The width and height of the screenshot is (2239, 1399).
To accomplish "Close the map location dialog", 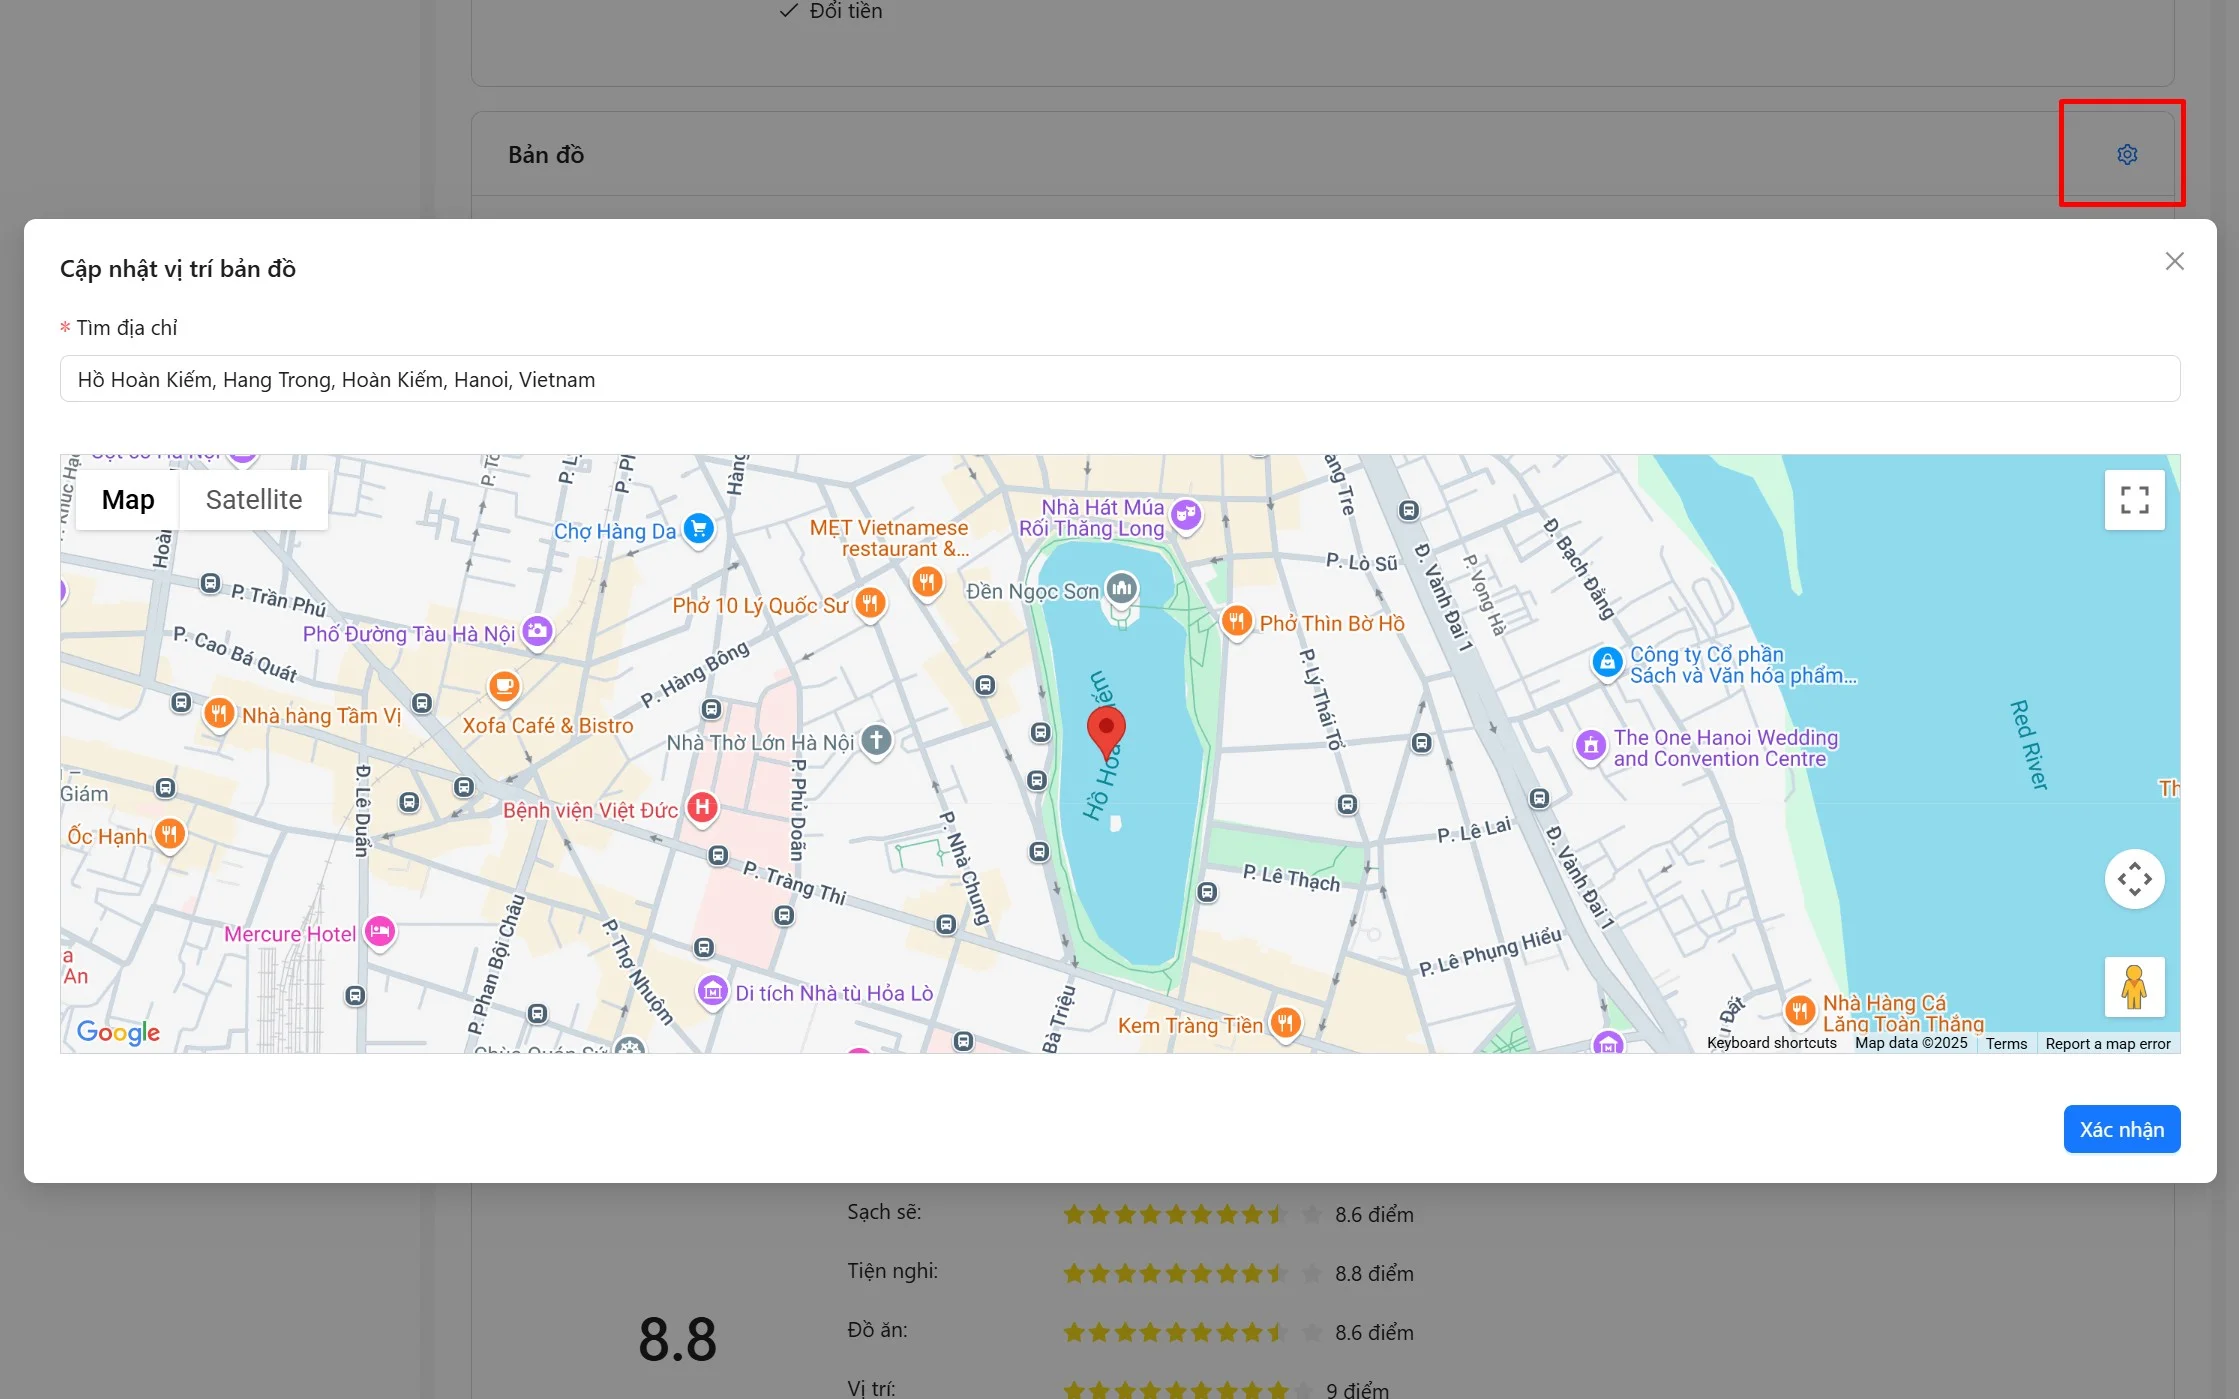I will 2174,261.
